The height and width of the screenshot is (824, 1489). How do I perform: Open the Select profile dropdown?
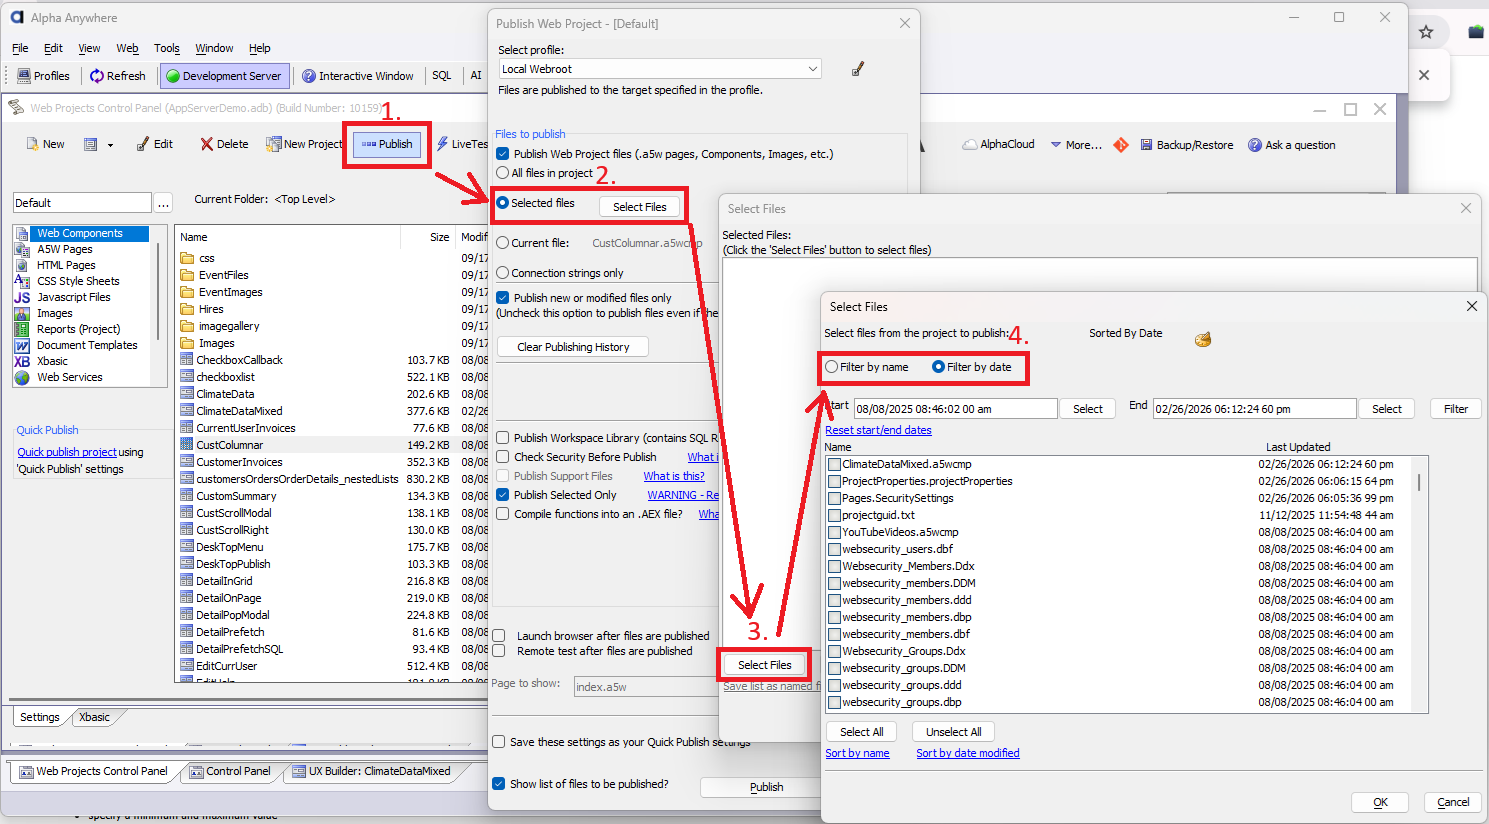coord(660,69)
